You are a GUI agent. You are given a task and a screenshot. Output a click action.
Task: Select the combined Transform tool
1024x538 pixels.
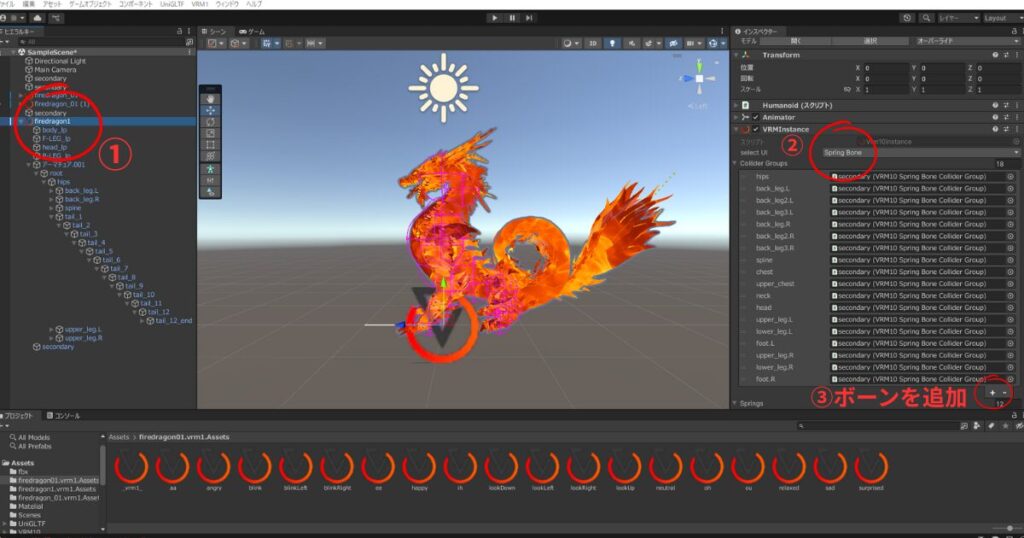[x=210, y=156]
